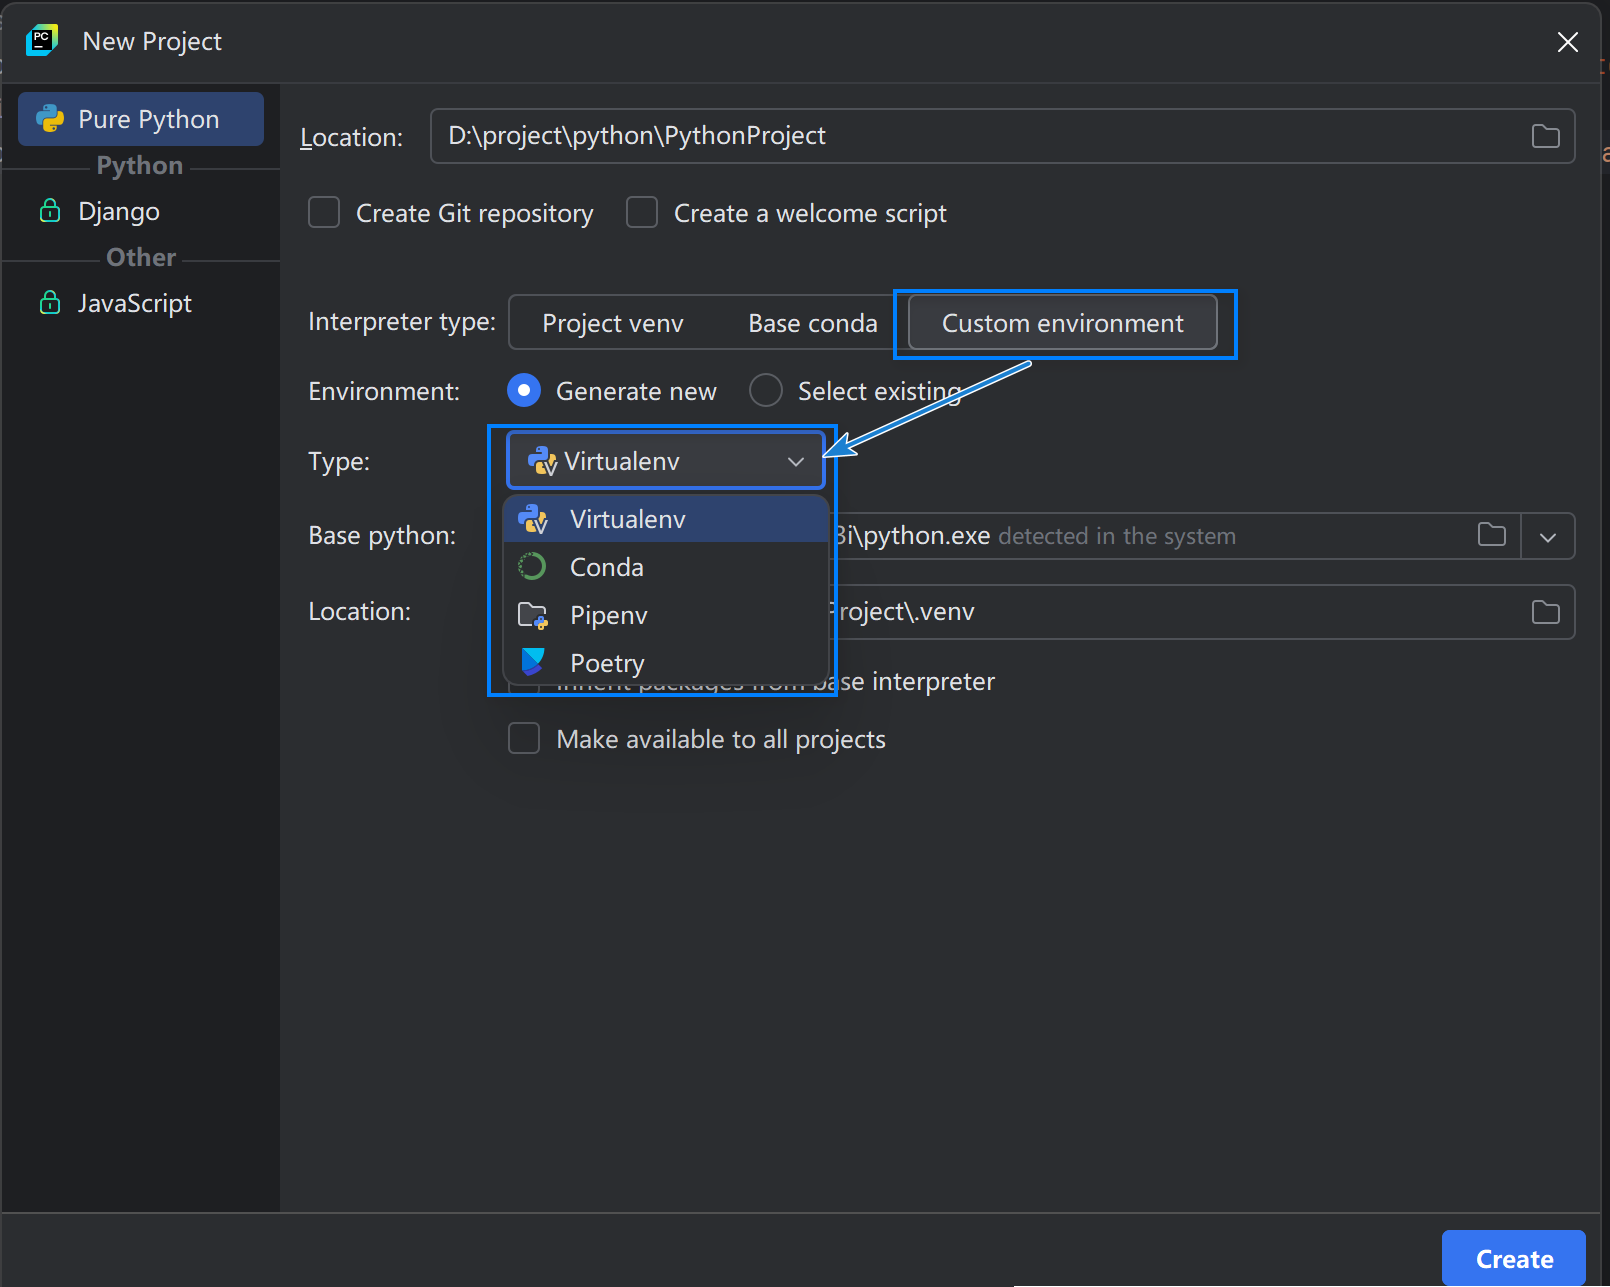
Task: Choose Poetry from the type list
Action: pos(667,663)
